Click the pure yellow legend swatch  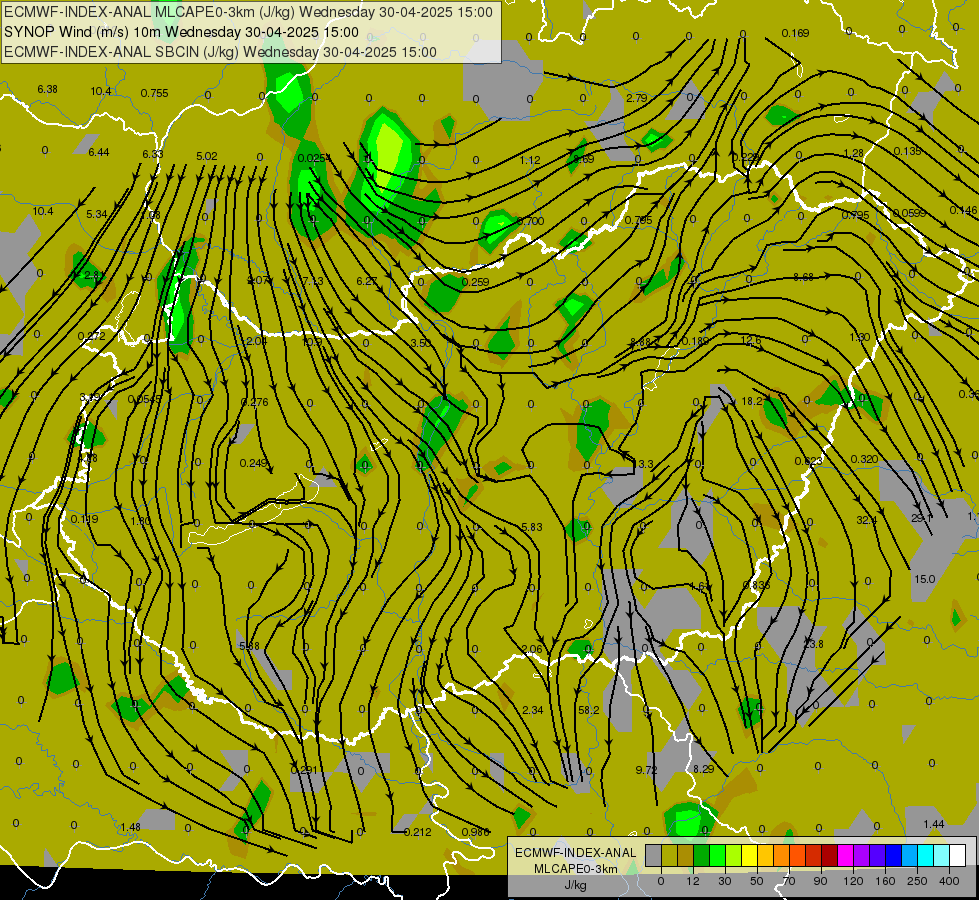pyautogui.click(x=749, y=855)
